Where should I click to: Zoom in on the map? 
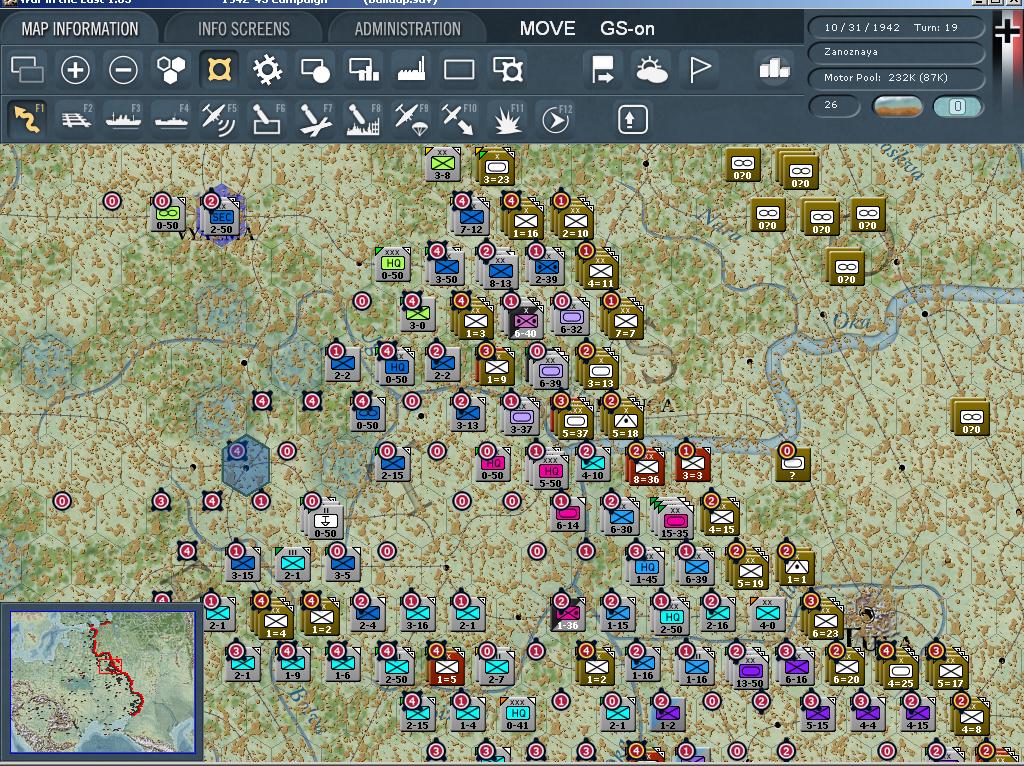click(75, 69)
